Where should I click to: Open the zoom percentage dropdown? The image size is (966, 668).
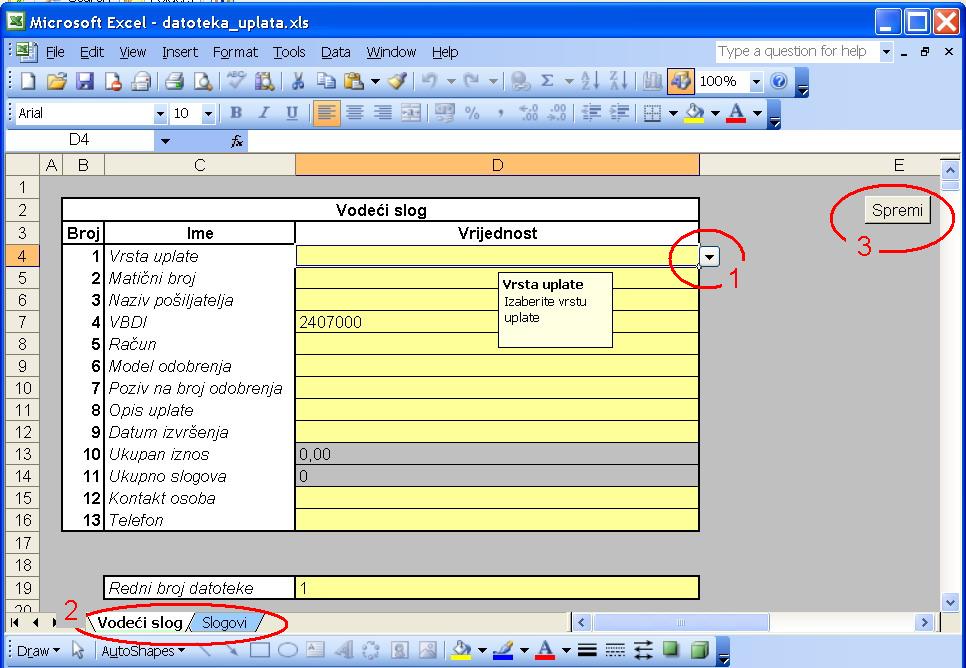pos(756,82)
